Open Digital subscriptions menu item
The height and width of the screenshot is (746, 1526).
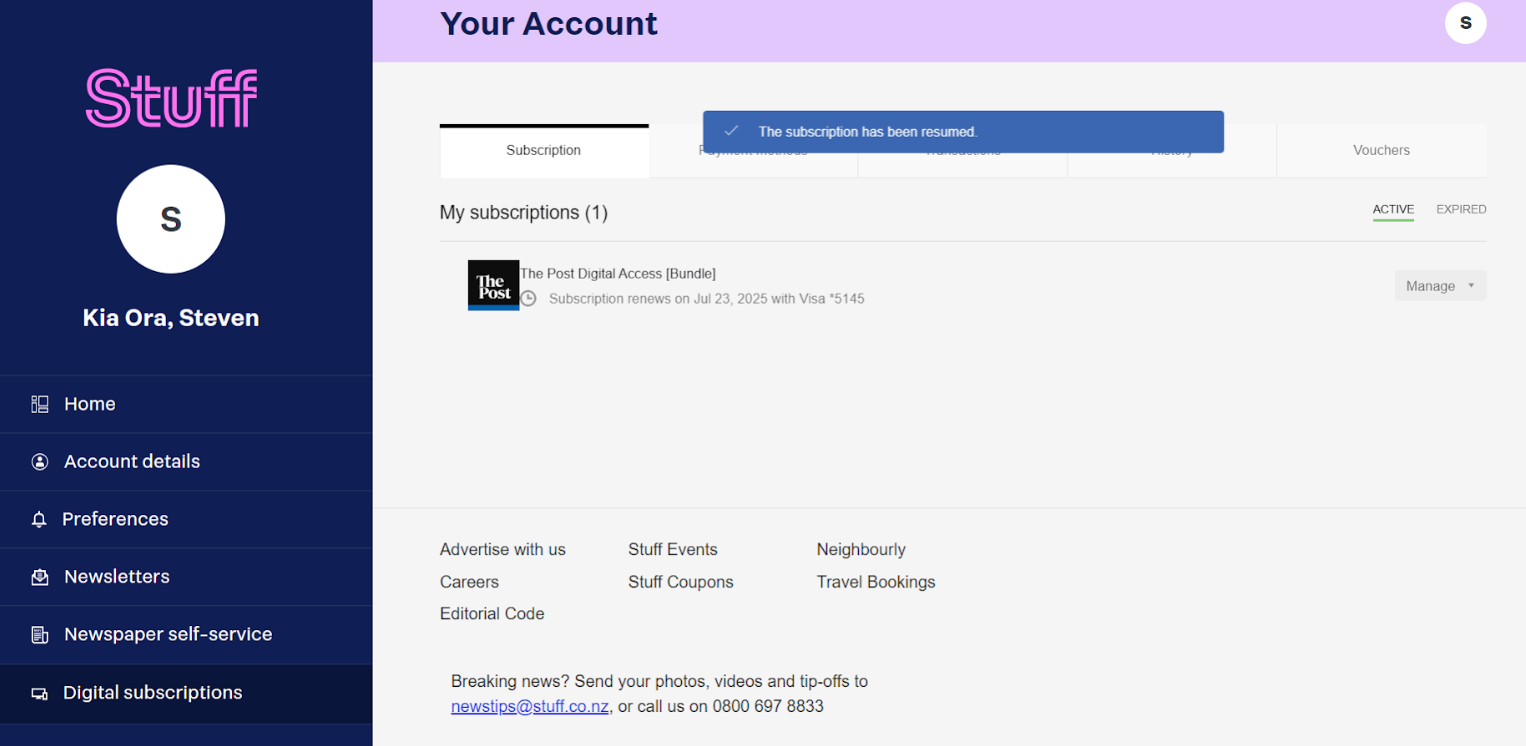click(186, 693)
